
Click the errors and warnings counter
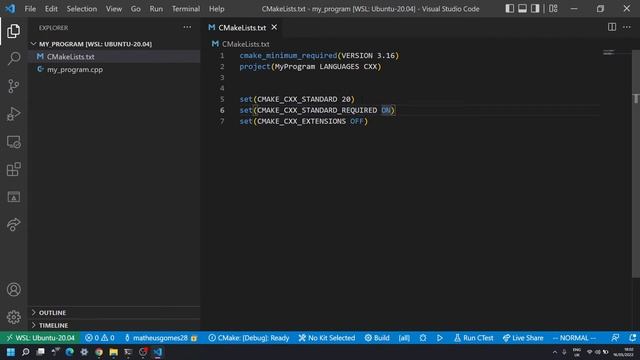pos(100,338)
